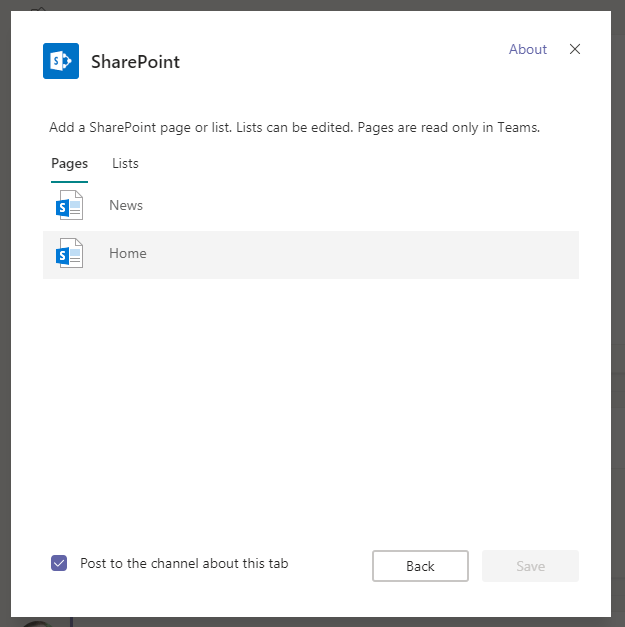Click the empty space below the page list
625x627 pixels.
(x=310, y=400)
